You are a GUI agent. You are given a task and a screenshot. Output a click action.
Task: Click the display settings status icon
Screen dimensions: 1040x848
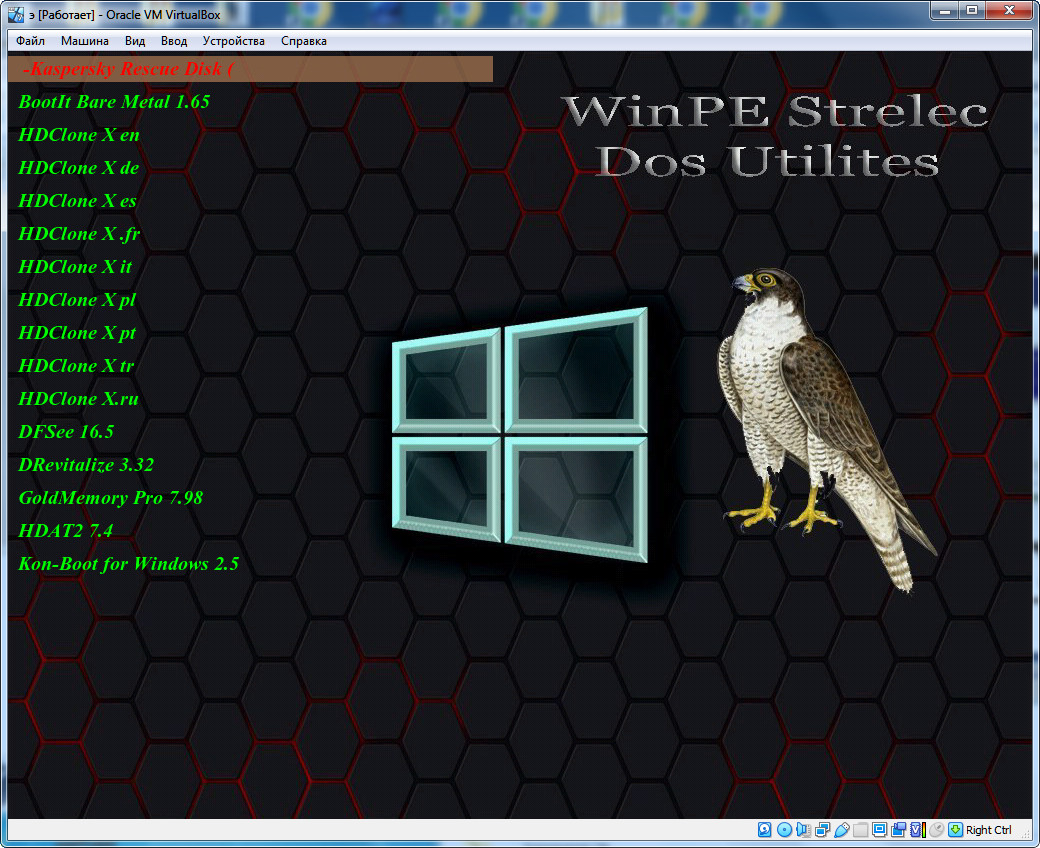(x=879, y=829)
